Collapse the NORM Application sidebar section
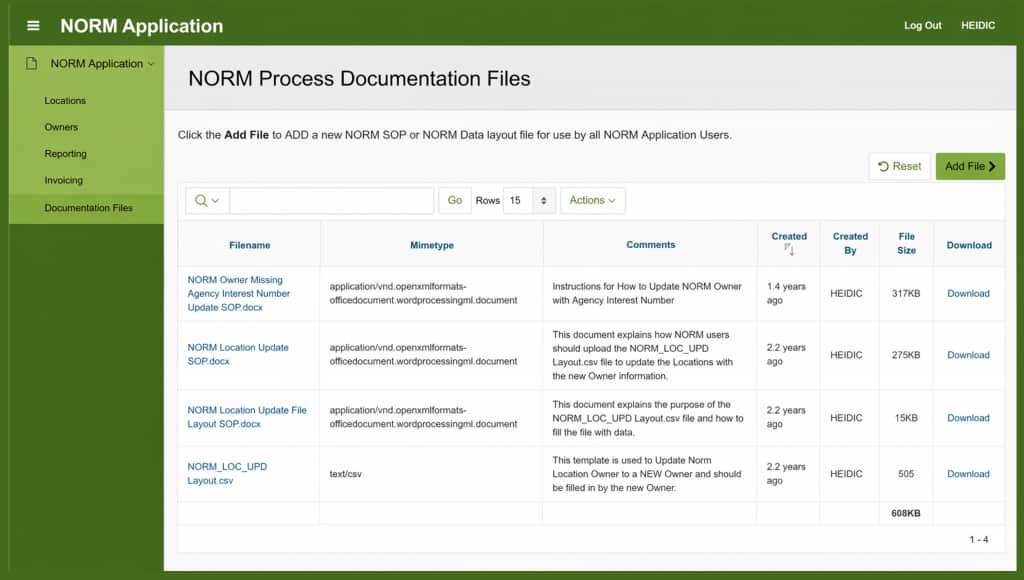The image size is (1024, 580). pyautogui.click(x=151, y=64)
